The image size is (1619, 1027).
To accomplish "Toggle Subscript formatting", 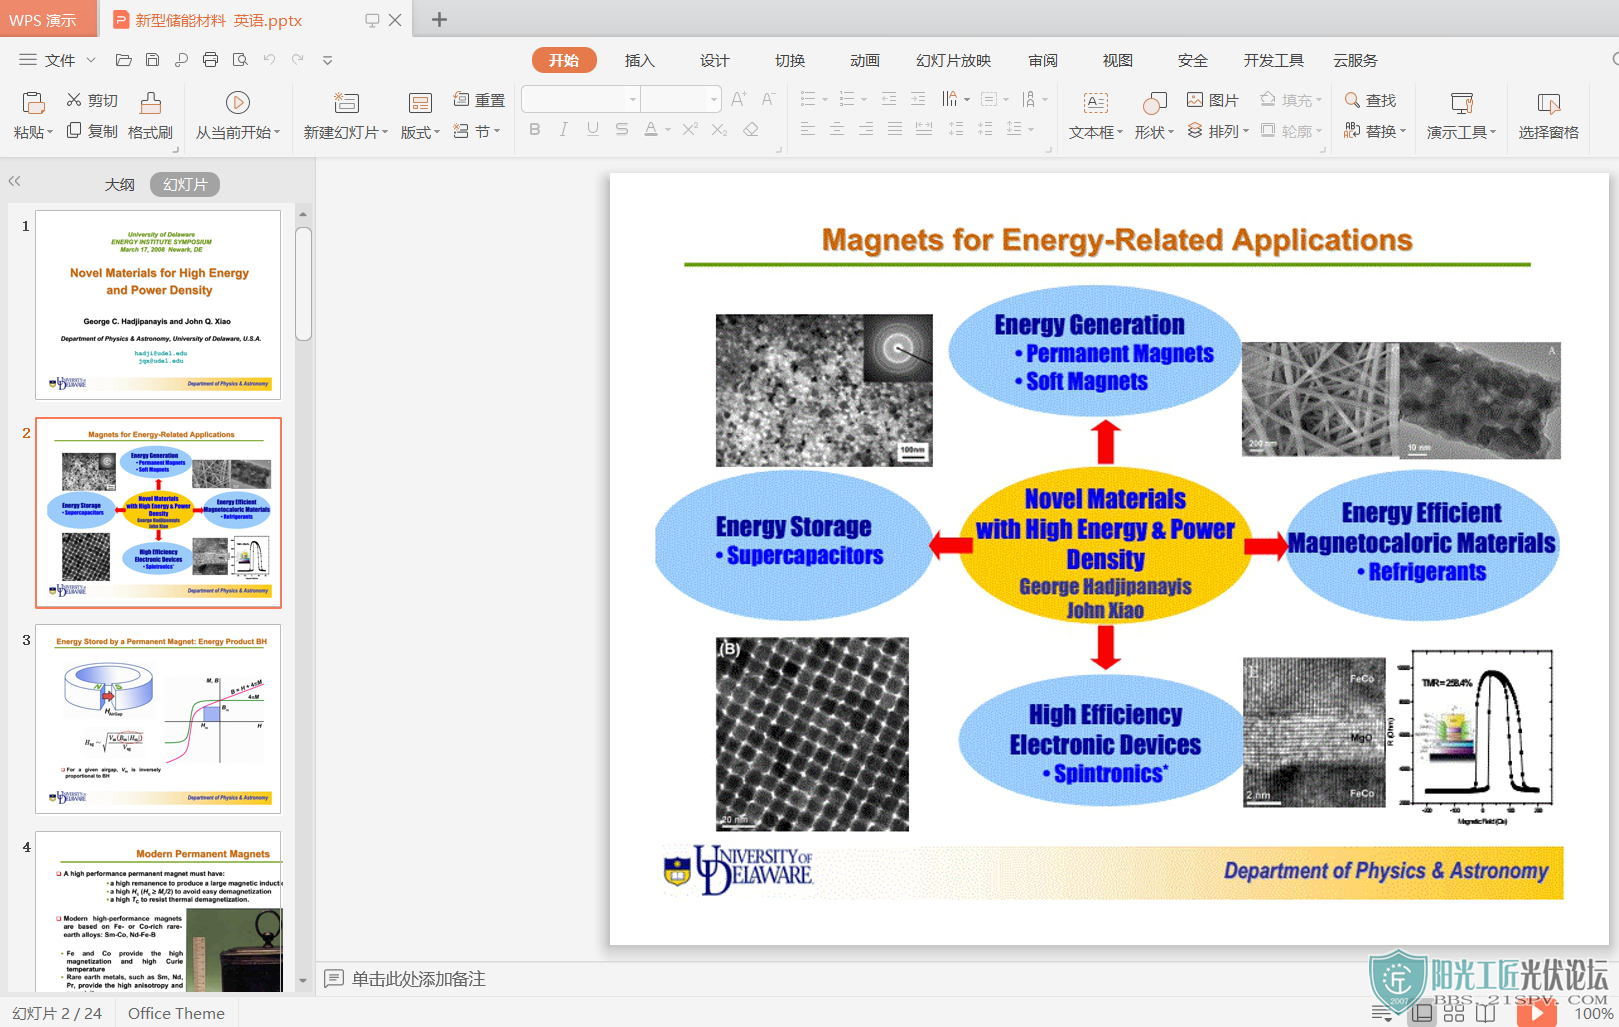I will pos(719,129).
